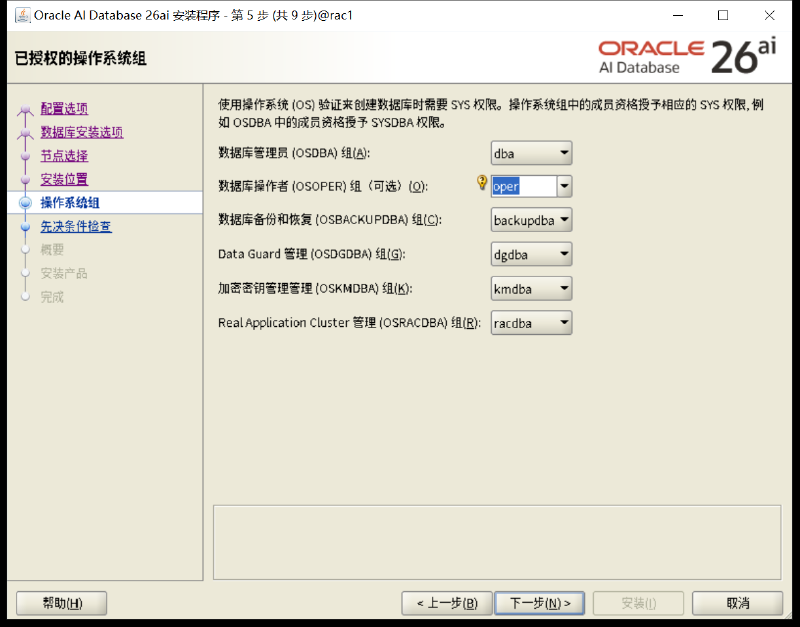The image size is (800, 627).
Task: Expand the OSOPER group combo box arrow
Action: pos(564,186)
